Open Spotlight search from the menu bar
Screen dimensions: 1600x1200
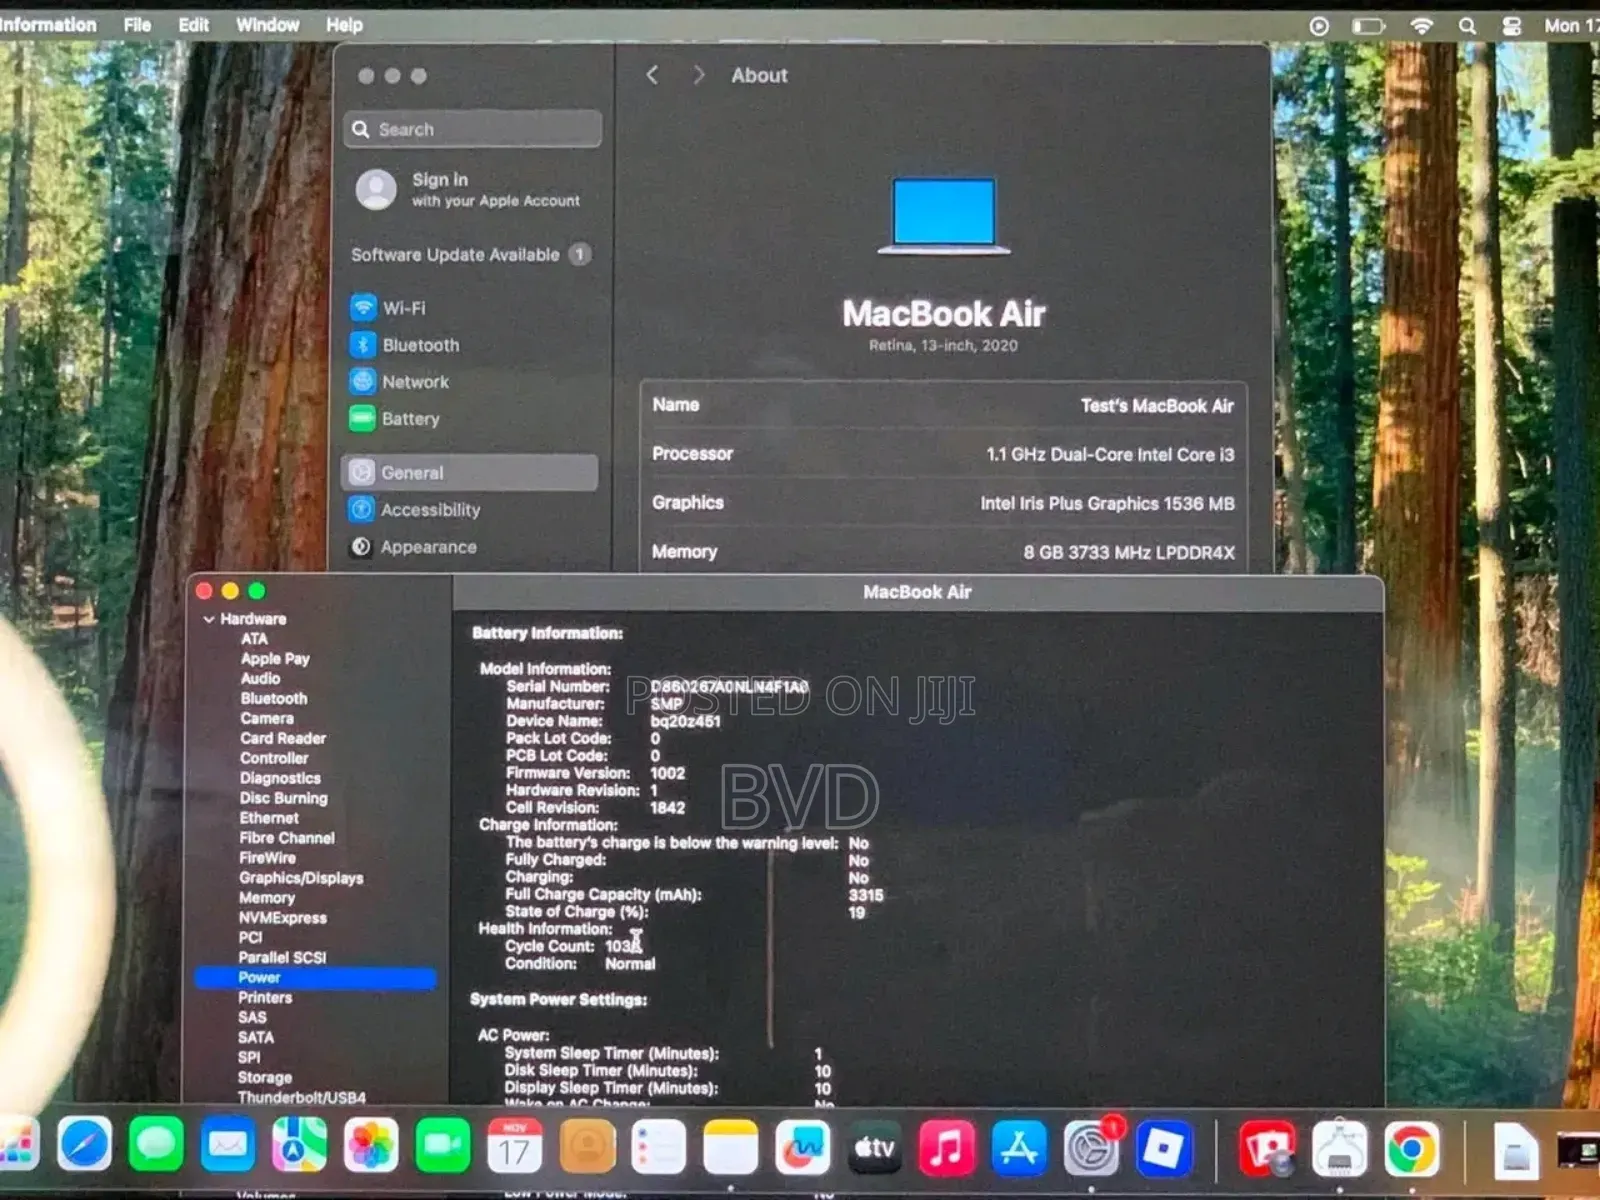coord(1467,26)
